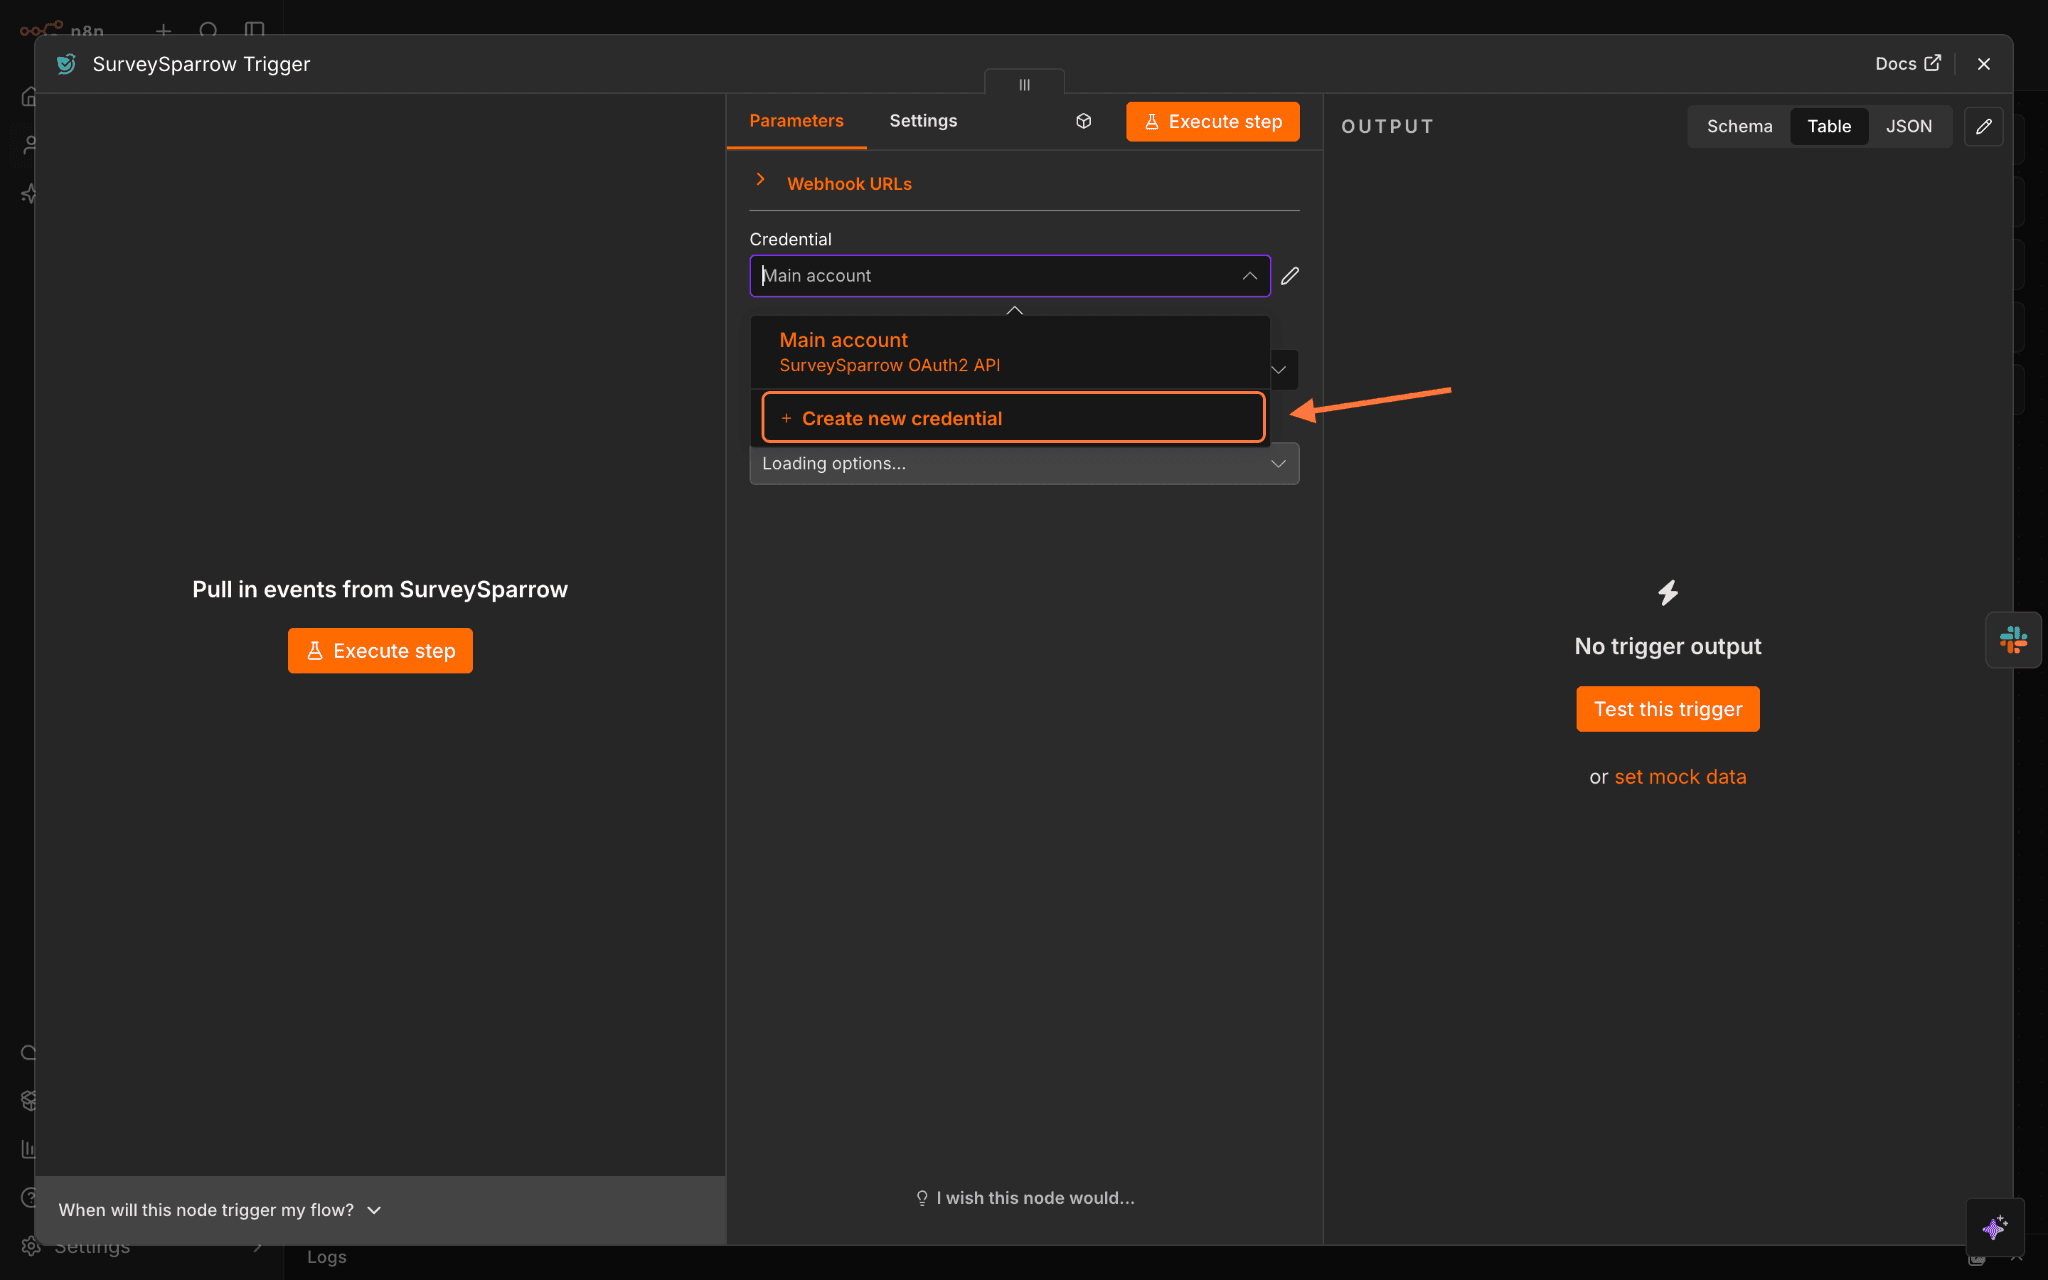Open the Loading options dropdown
This screenshot has height=1280, width=2048.
[x=1024, y=464]
